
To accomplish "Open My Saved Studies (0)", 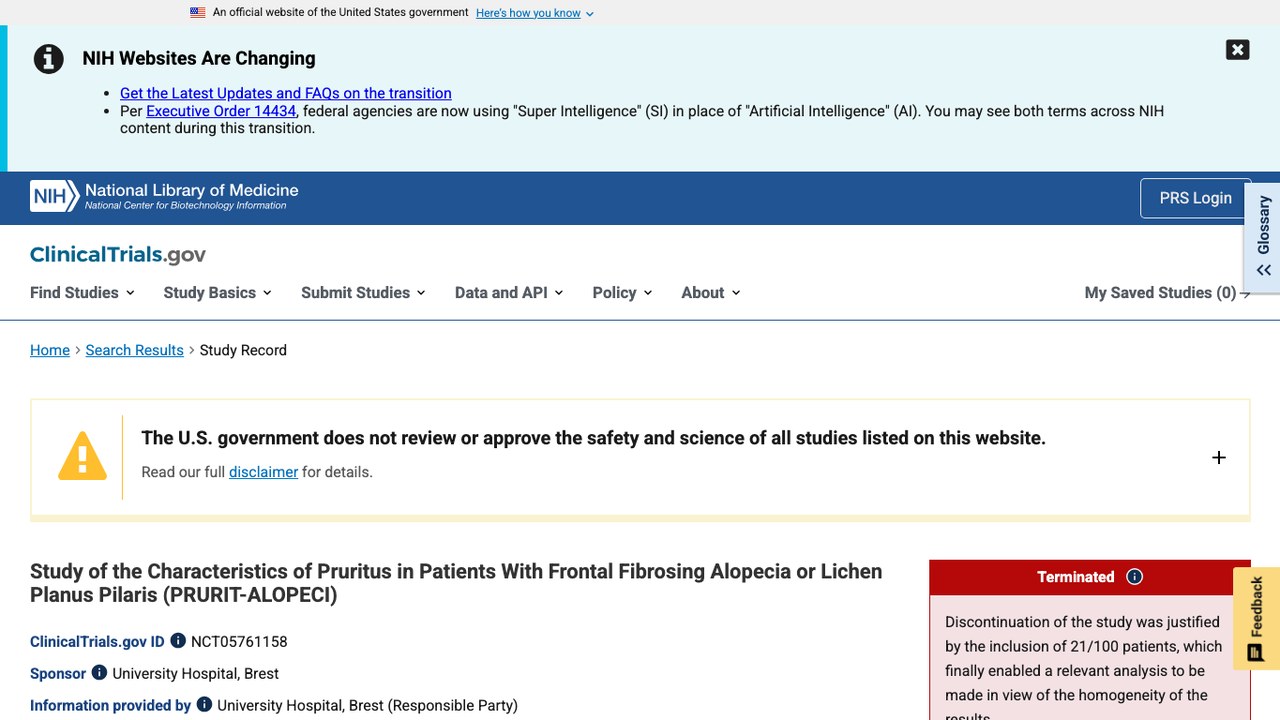I will click(x=1167, y=293).
